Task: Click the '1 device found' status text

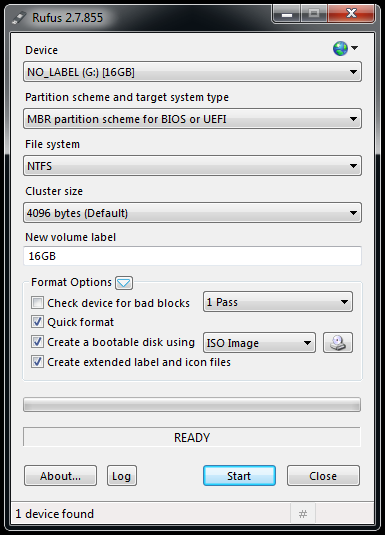Action: pos(55,514)
